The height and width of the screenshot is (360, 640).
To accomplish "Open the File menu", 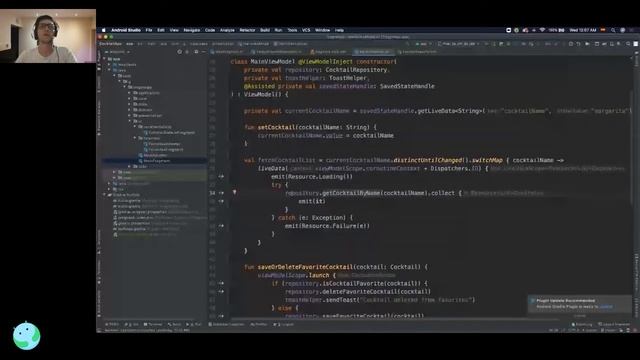I will click(149, 30).
